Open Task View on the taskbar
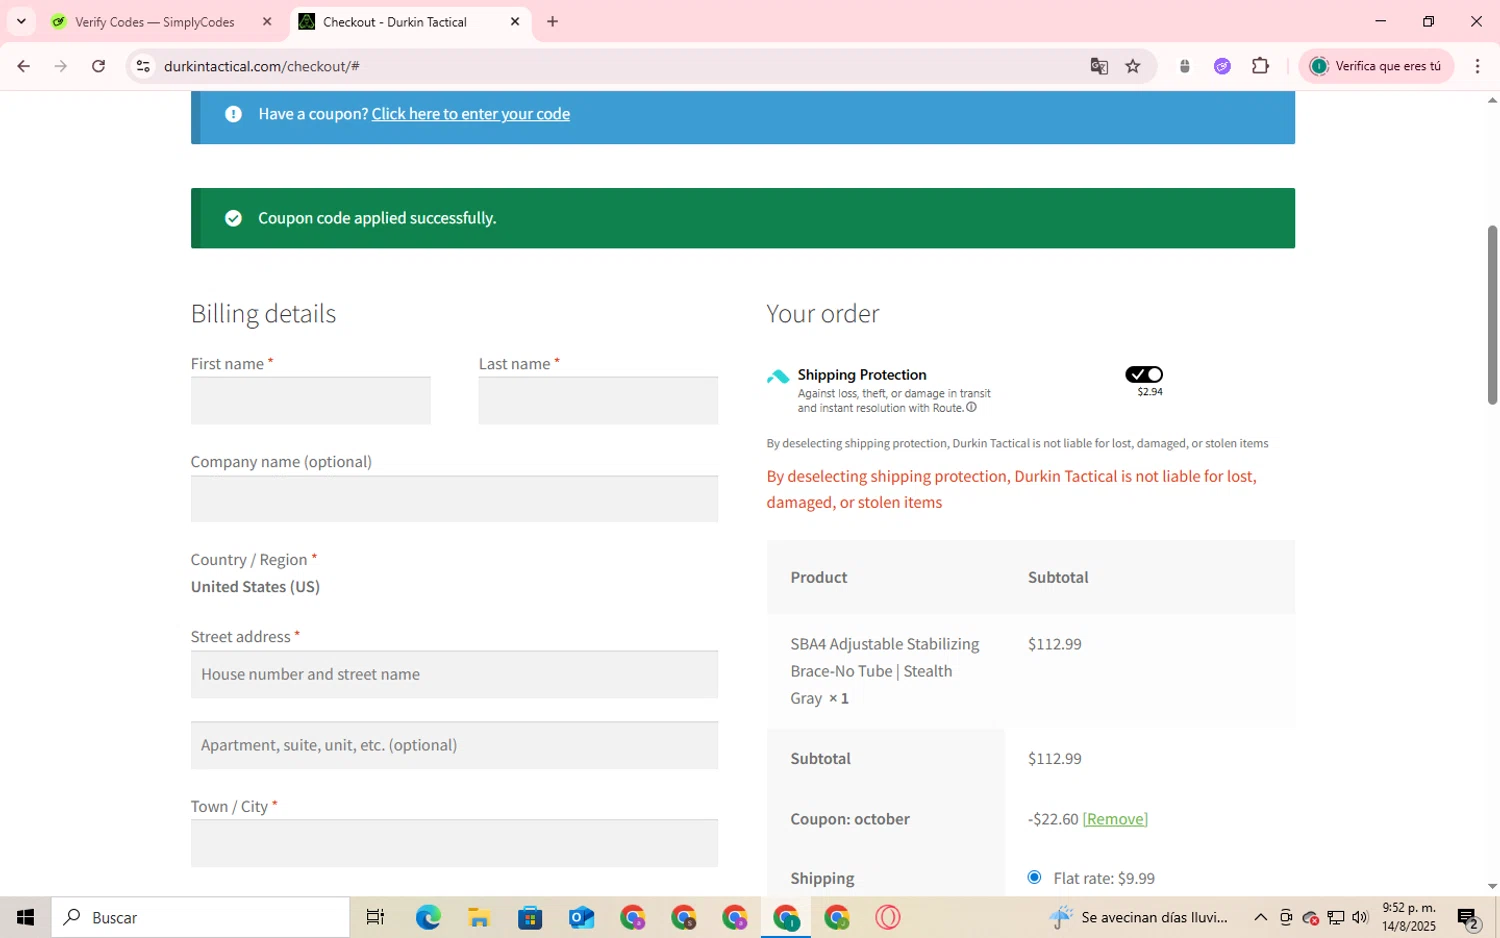 coord(375,917)
